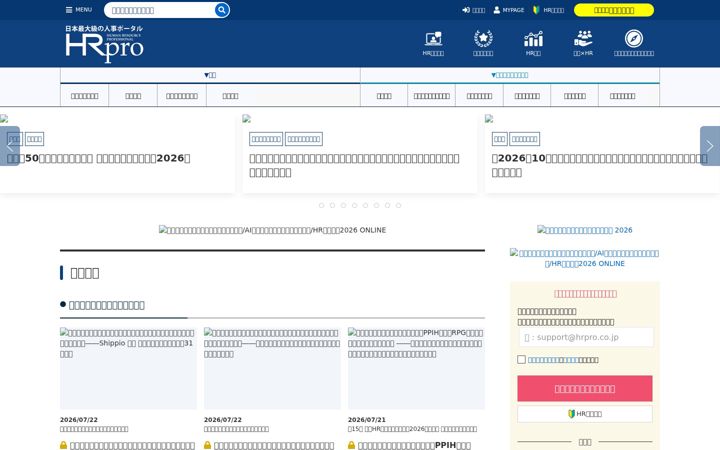Click lock icon under the middle 2026/07/22 article
This screenshot has width=720, height=450.
point(208,445)
